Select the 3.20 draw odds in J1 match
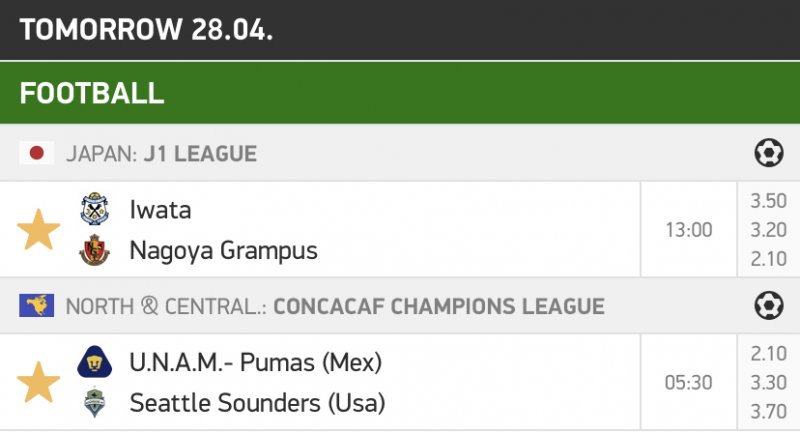Image resolution: width=800 pixels, height=433 pixels. pos(768,230)
